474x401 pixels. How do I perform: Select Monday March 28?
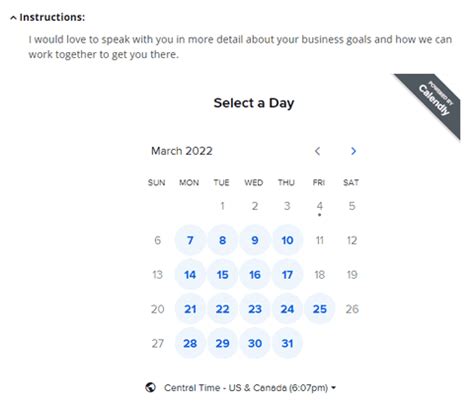(x=190, y=343)
